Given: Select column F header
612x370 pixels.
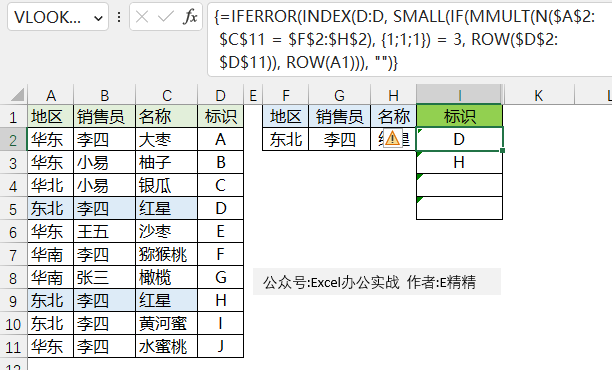Looking at the screenshot, I should 286,96.
